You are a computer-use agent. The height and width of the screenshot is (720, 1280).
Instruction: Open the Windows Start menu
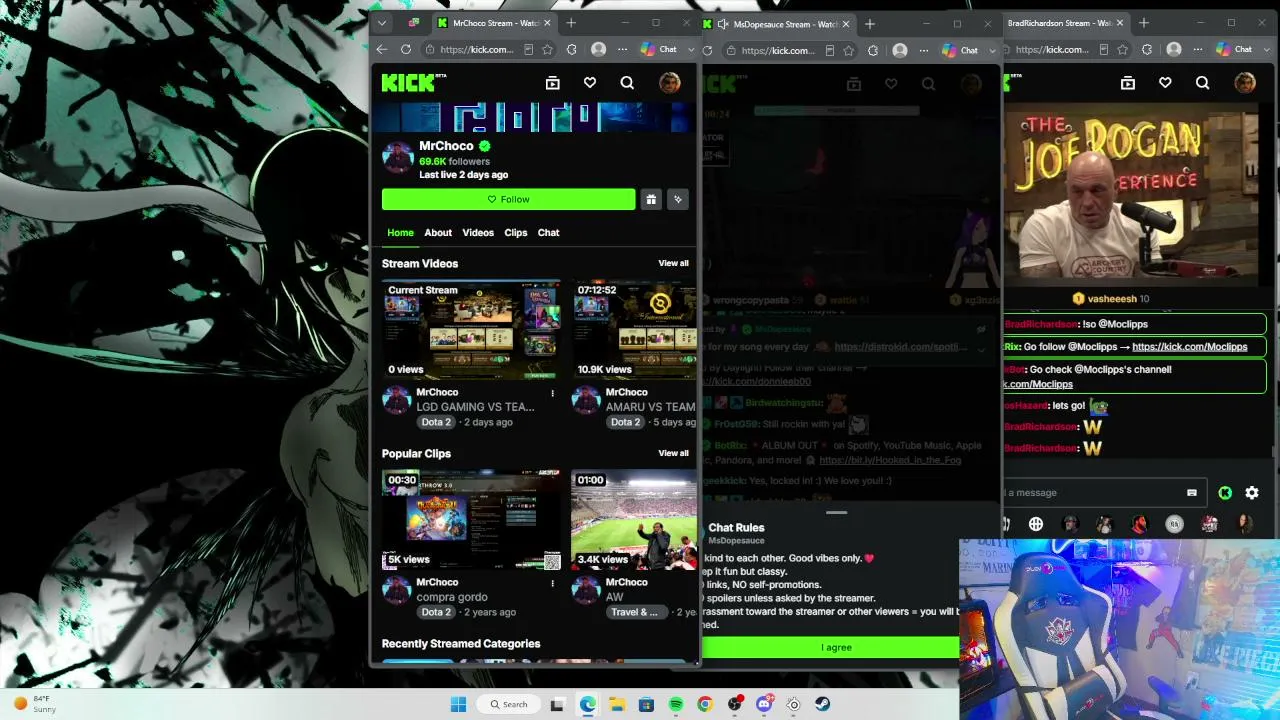tap(458, 704)
